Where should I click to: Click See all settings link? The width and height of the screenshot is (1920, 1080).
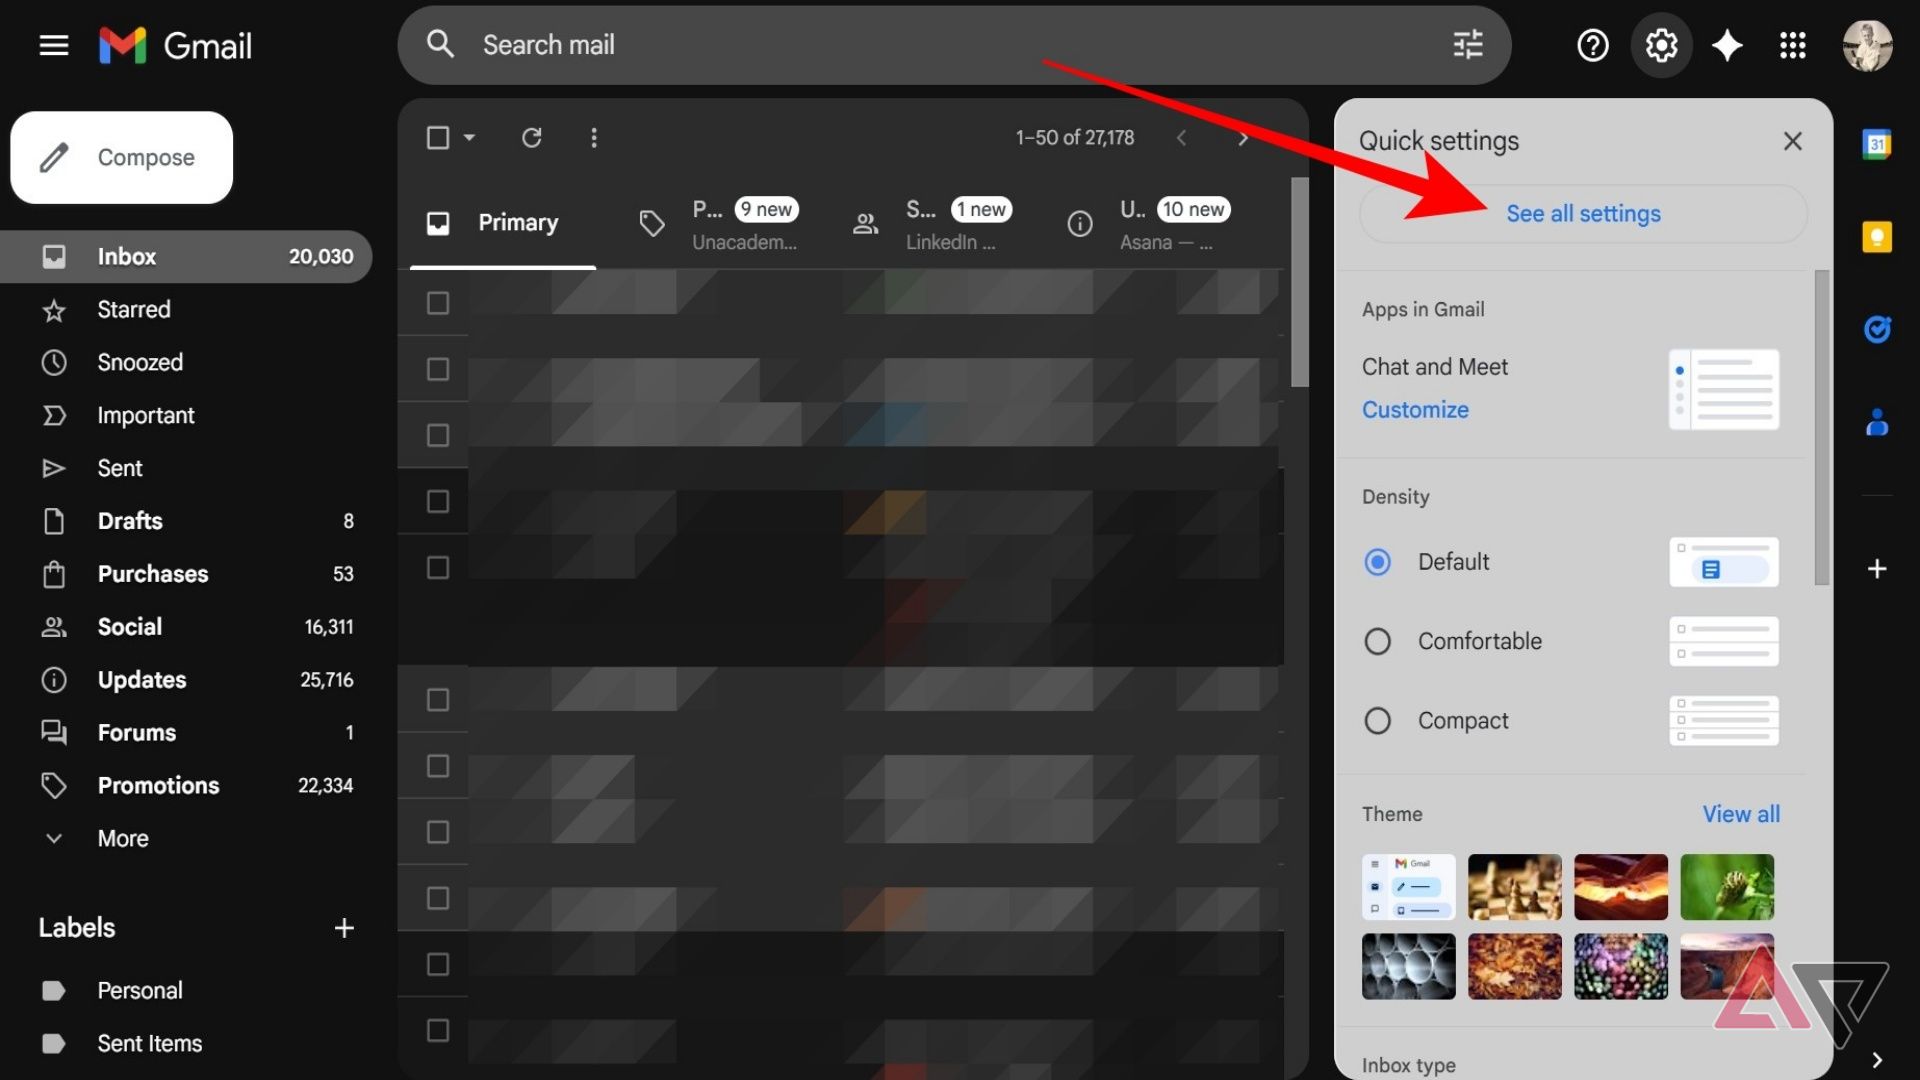(1583, 214)
